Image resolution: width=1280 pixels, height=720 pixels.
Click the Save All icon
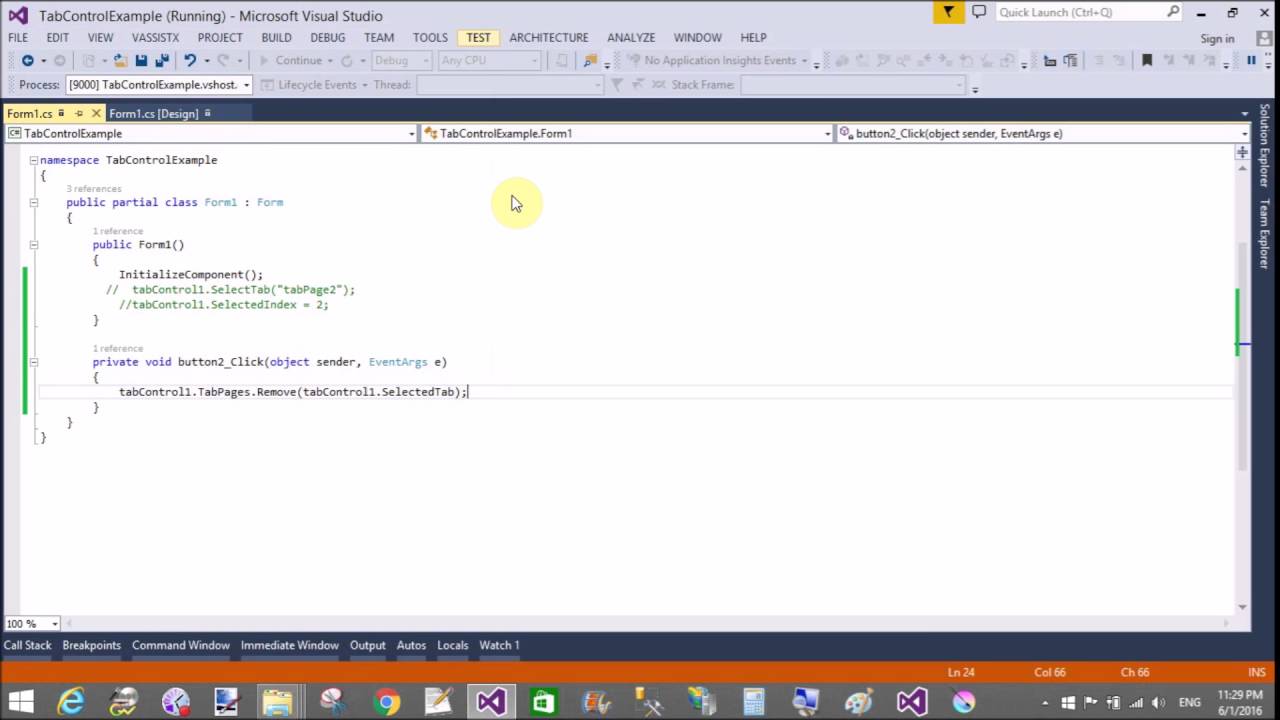(x=161, y=60)
